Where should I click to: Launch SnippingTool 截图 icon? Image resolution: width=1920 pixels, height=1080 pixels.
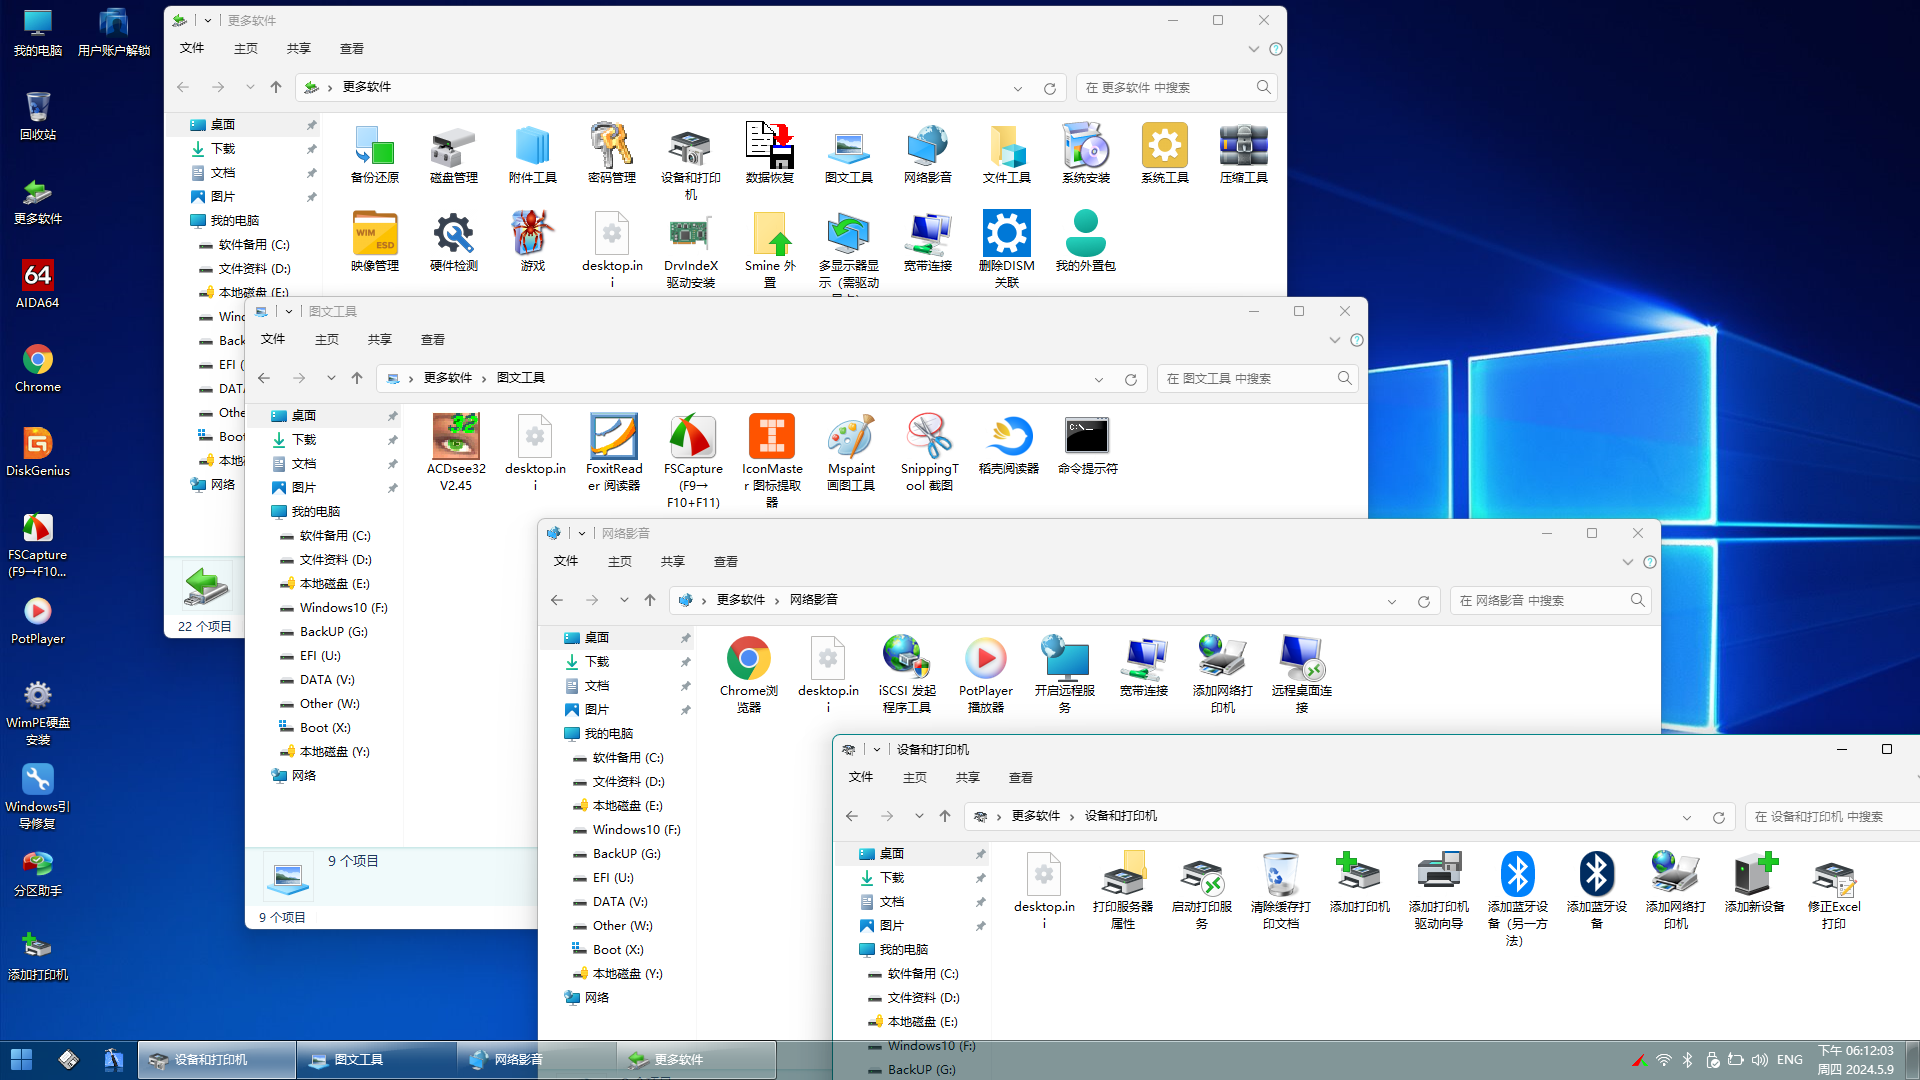[x=929, y=453]
